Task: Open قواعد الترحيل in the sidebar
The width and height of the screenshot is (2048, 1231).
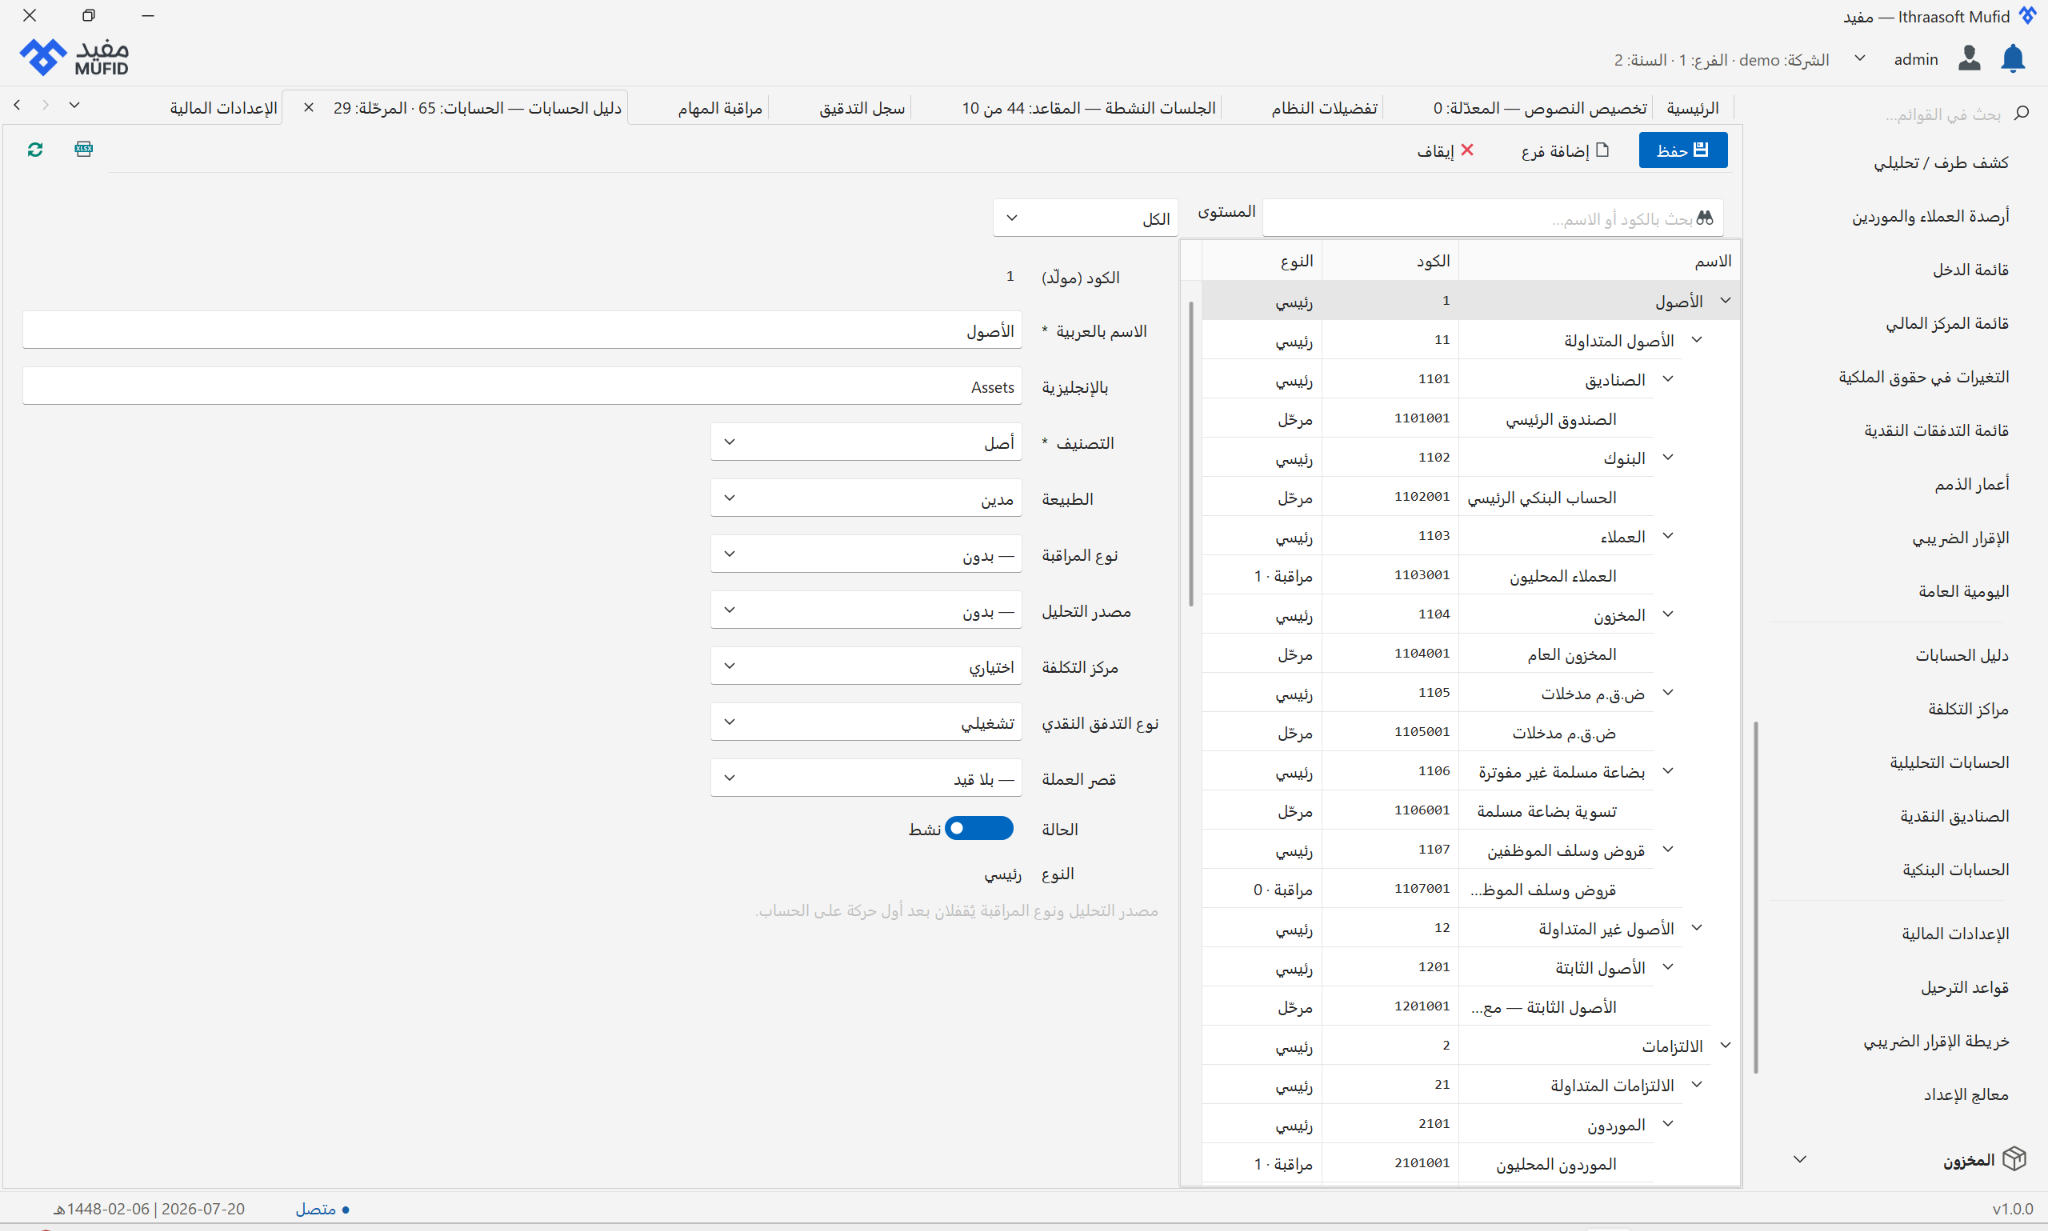Action: coord(1964,987)
